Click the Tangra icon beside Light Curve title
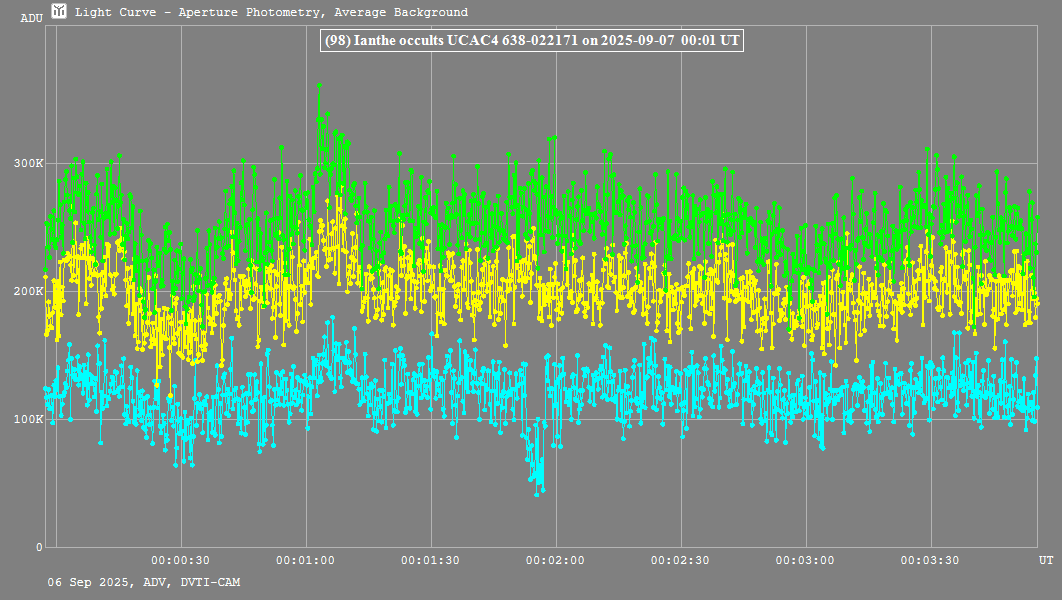The image size is (1062, 600). point(59,12)
